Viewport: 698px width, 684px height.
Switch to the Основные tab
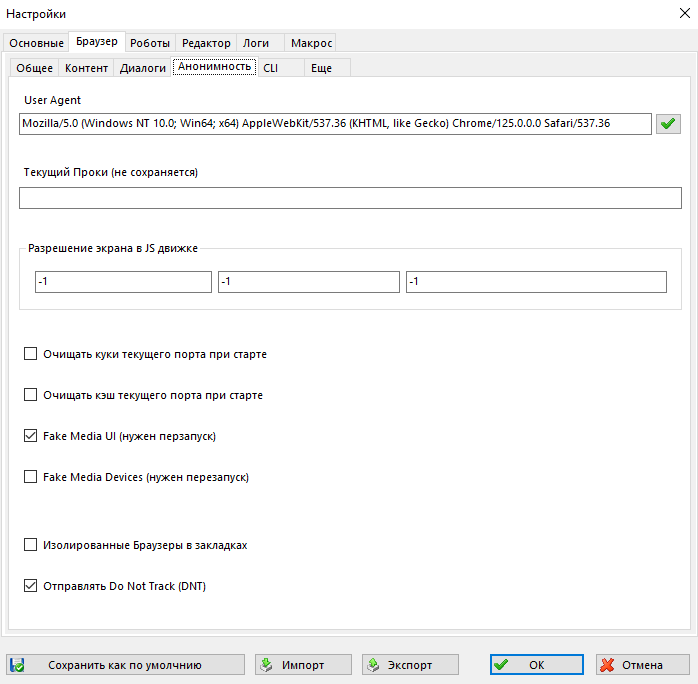(36, 43)
